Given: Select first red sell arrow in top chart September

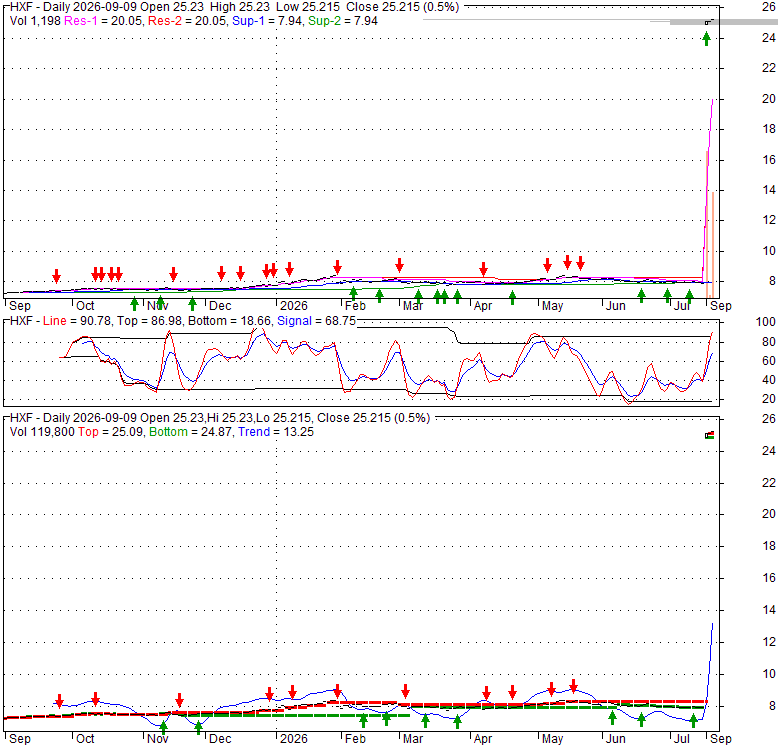Looking at the screenshot, I should tap(57, 276).
